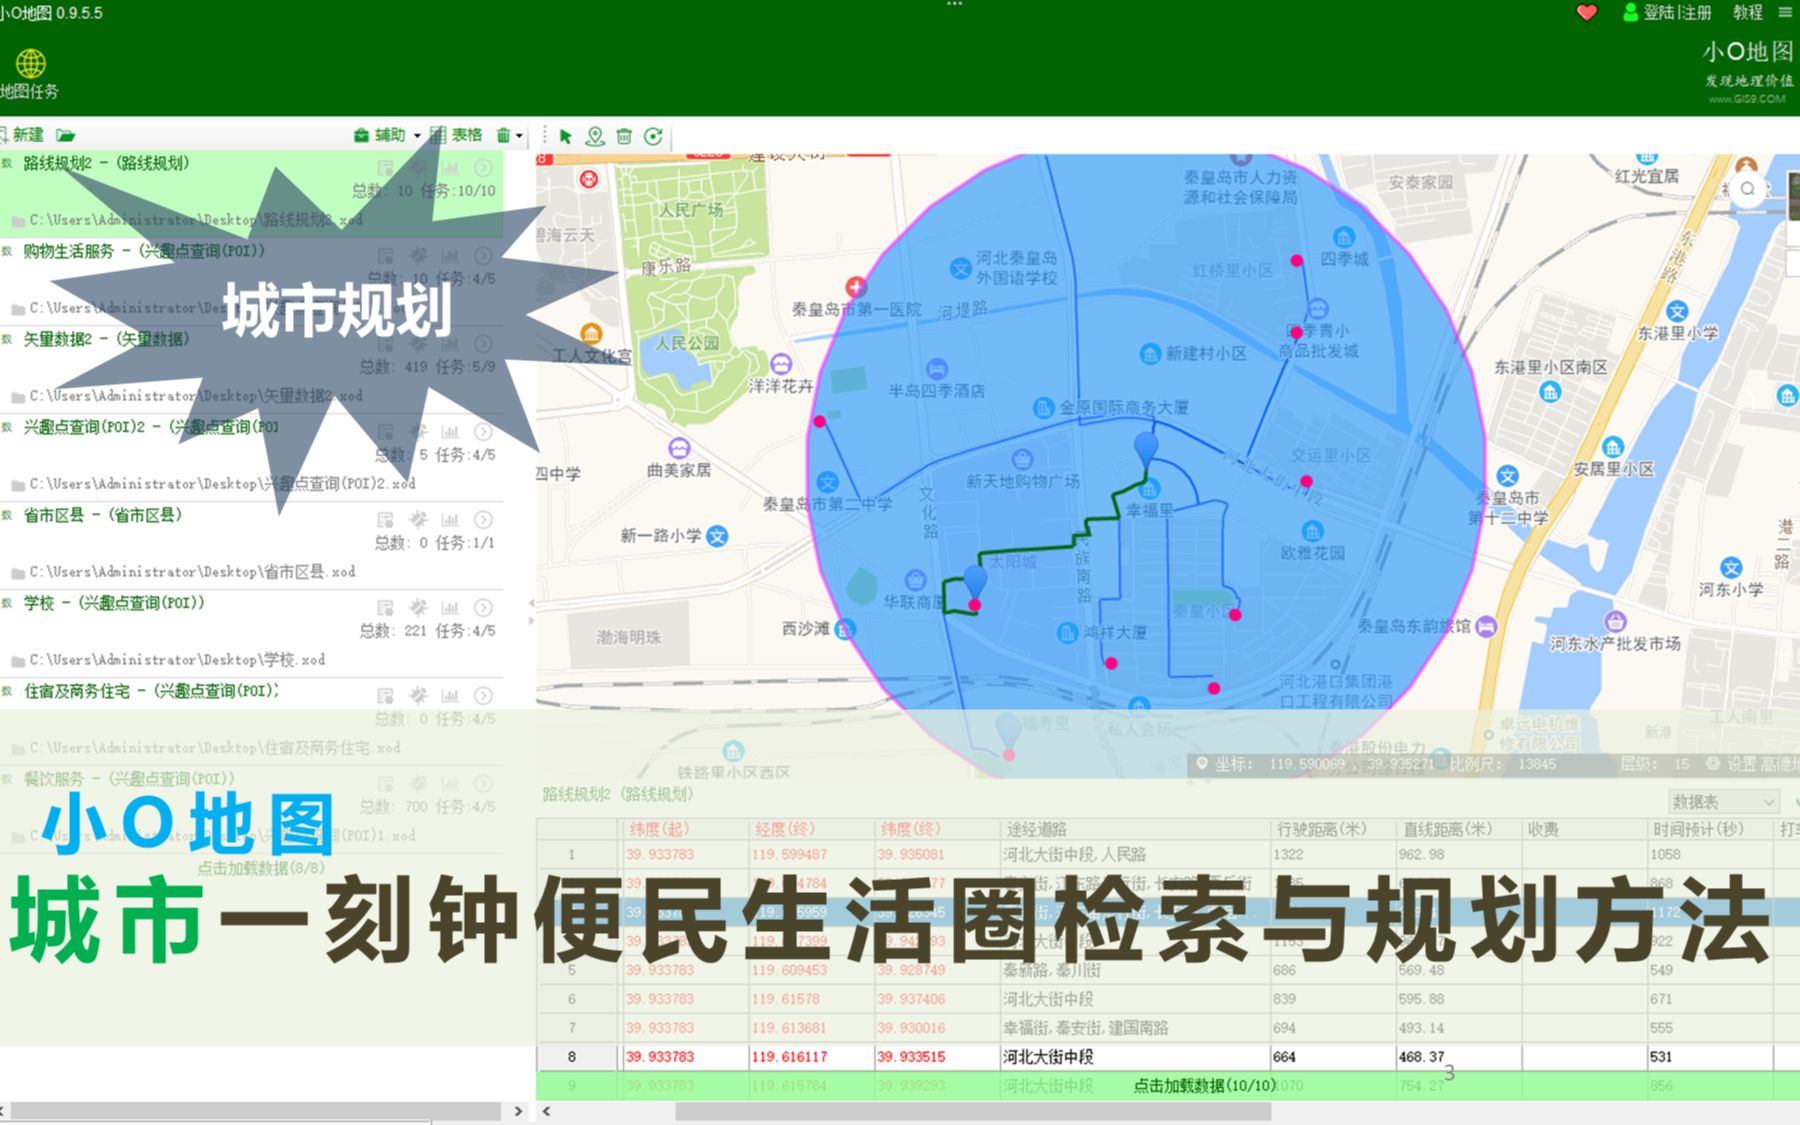Screen dimensions: 1800x1125
Task: Select the location pin map tool
Action: pyautogui.click(x=595, y=136)
